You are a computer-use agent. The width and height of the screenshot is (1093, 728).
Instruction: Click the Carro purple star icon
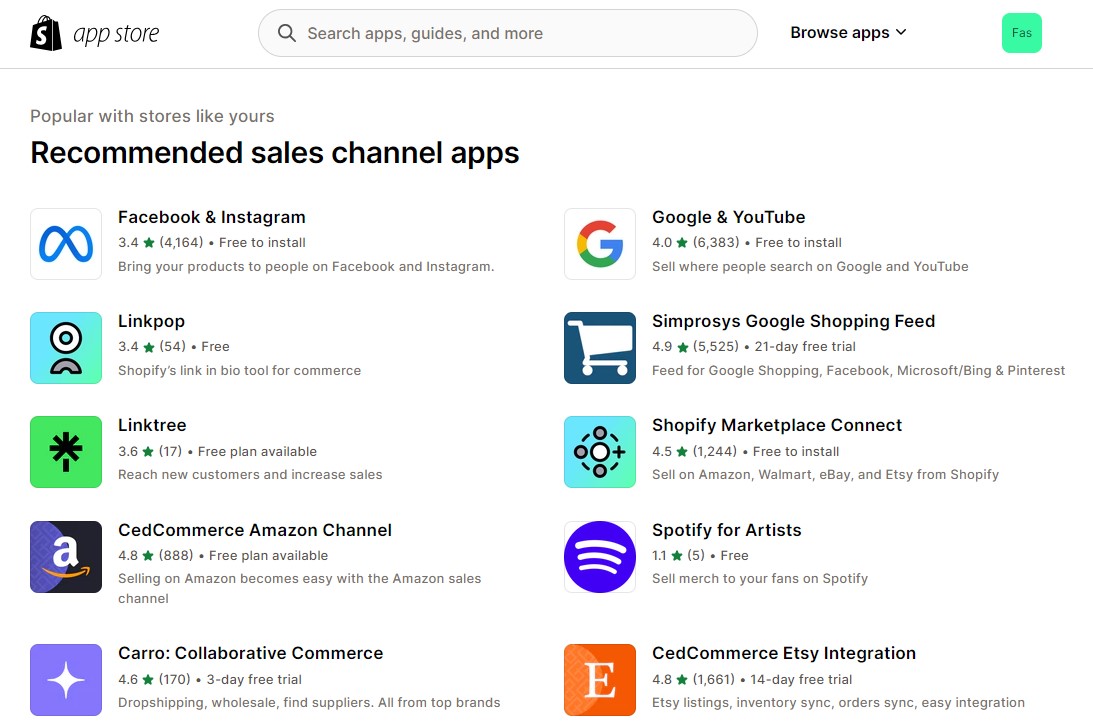click(66, 680)
